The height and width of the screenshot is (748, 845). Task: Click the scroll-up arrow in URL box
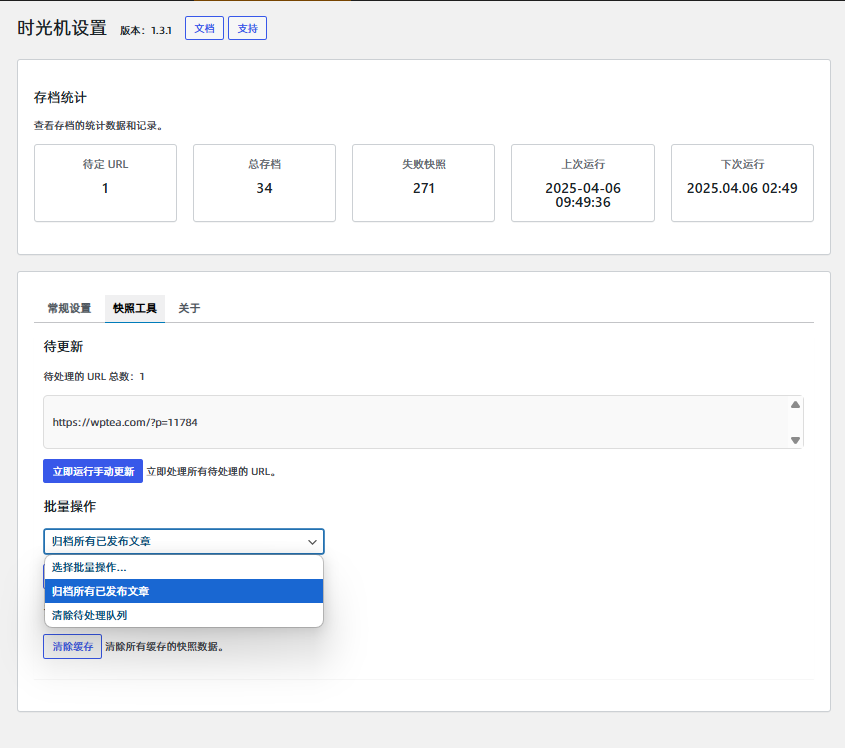pos(795,405)
